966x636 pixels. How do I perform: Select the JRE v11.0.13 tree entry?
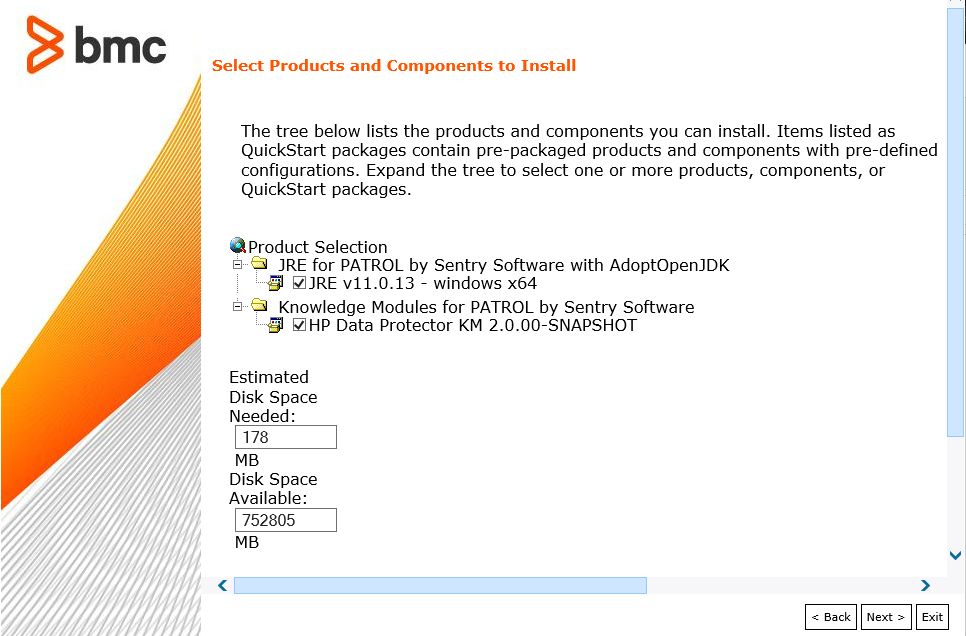[x=420, y=283]
